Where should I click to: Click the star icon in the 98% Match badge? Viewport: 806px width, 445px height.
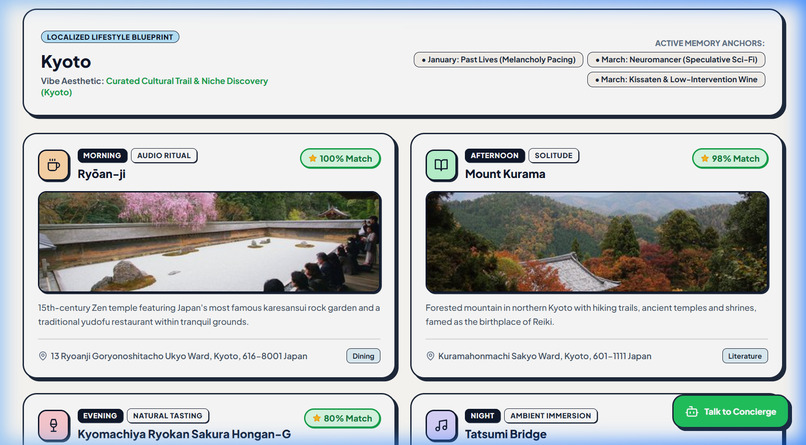tap(704, 158)
